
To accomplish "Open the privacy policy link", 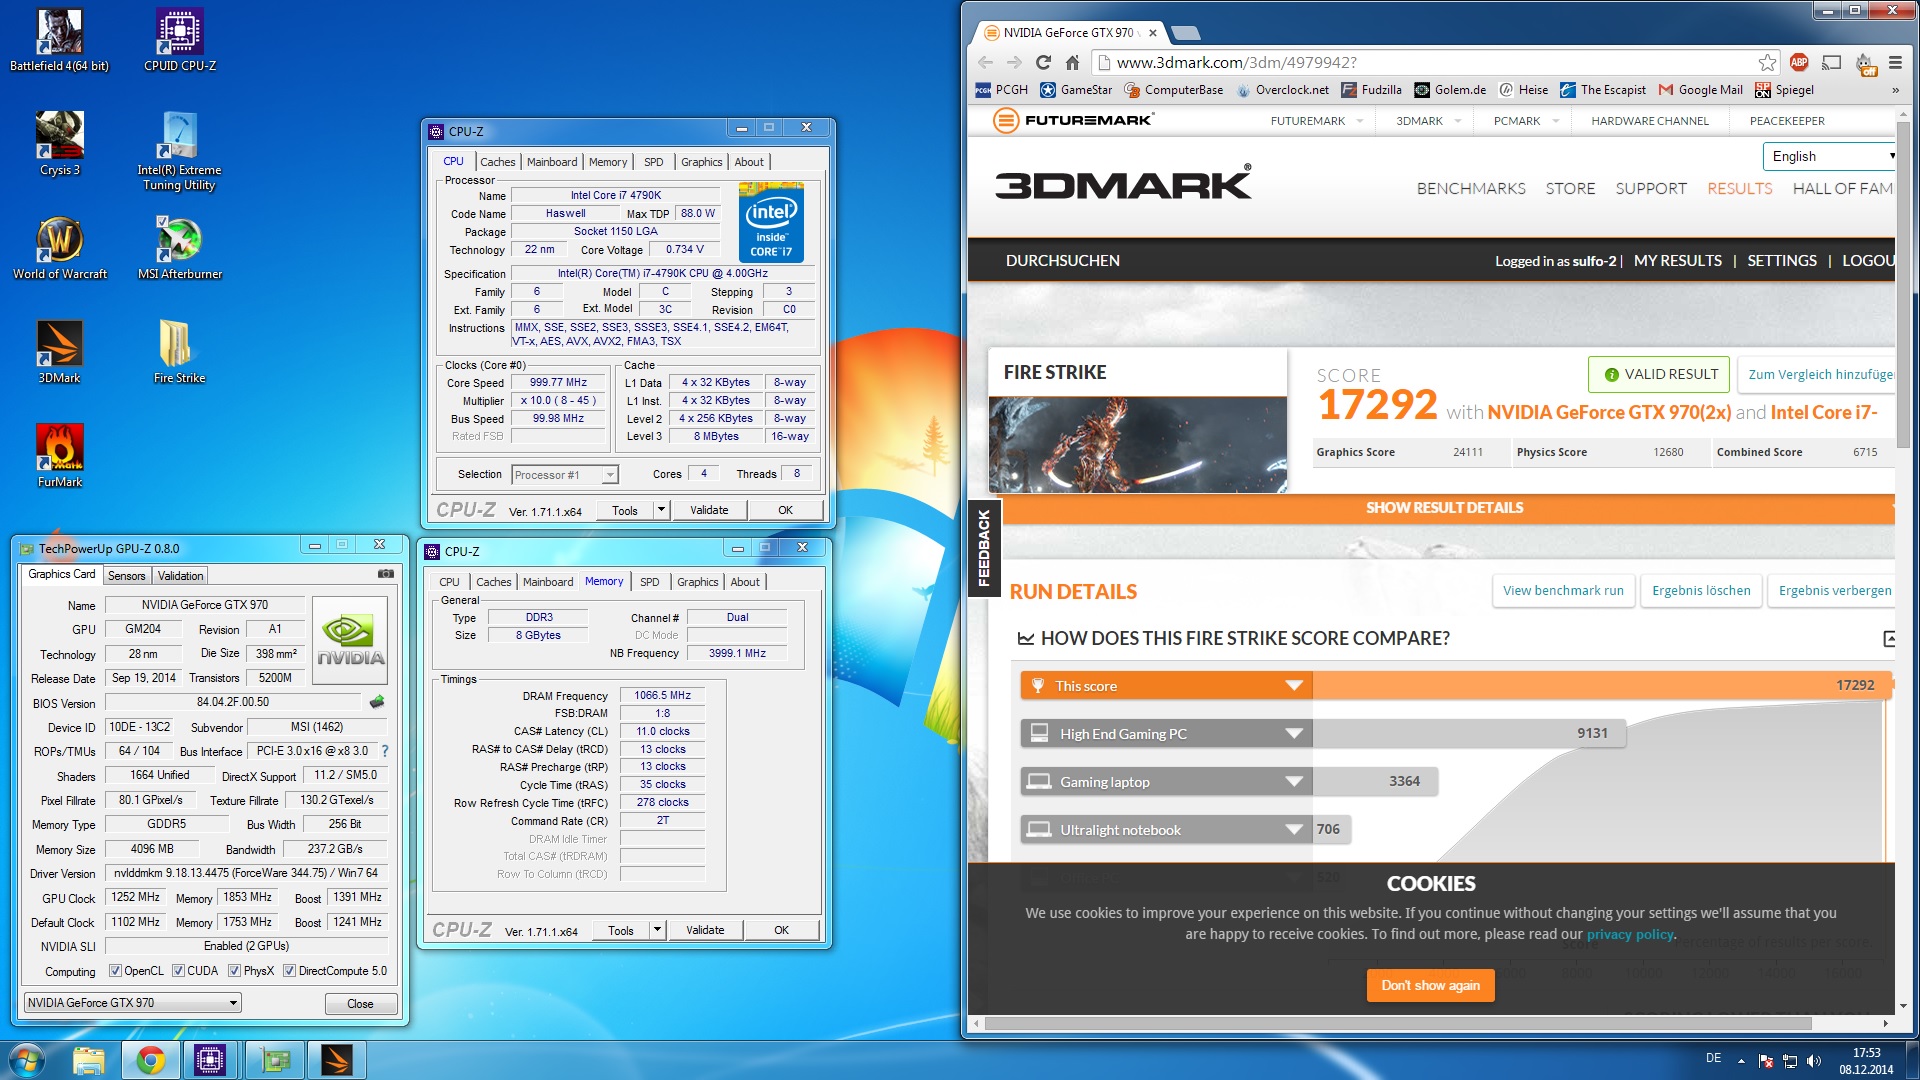I will 1630,934.
